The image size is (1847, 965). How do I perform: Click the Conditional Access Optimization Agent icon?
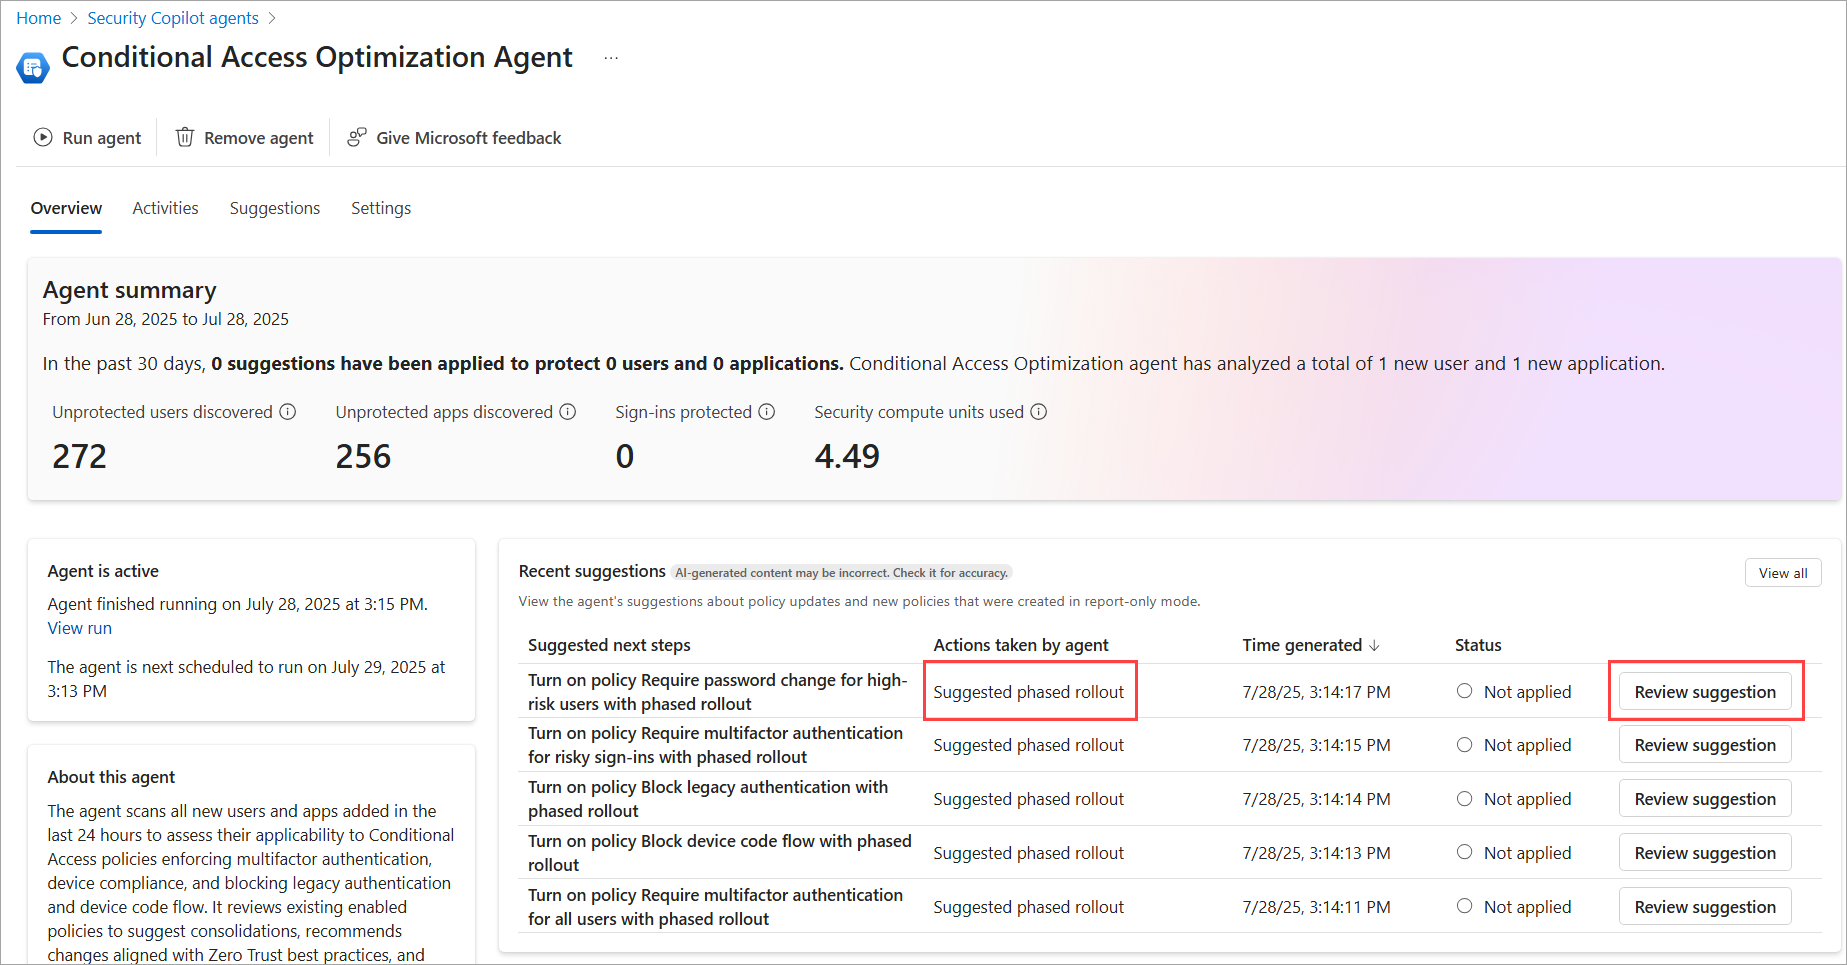[x=33, y=67]
